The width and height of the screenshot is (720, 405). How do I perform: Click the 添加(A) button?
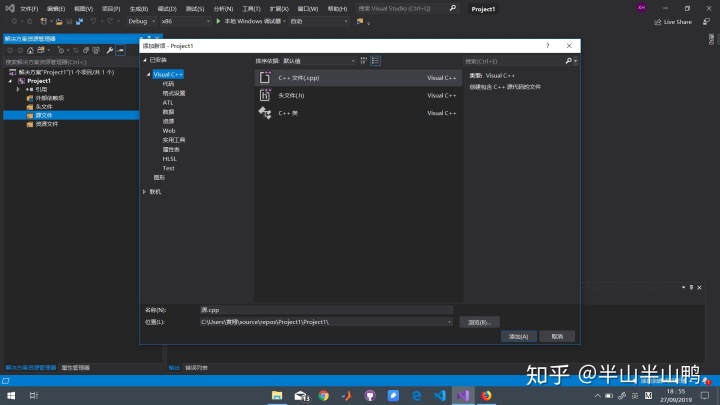pyautogui.click(x=518, y=336)
